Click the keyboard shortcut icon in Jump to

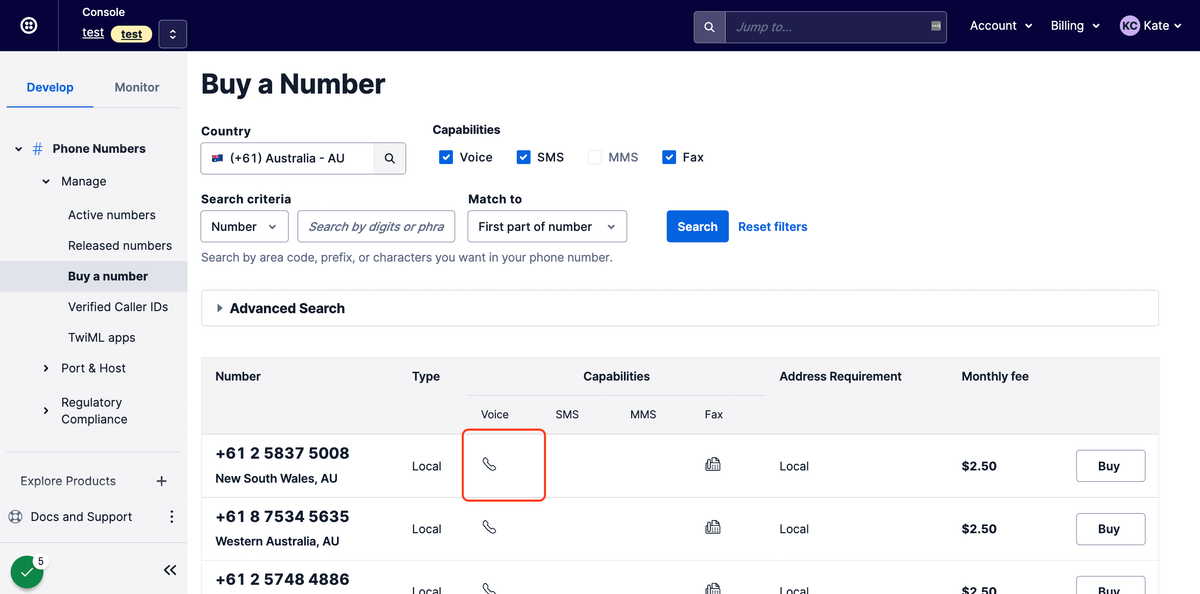[x=936, y=26]
